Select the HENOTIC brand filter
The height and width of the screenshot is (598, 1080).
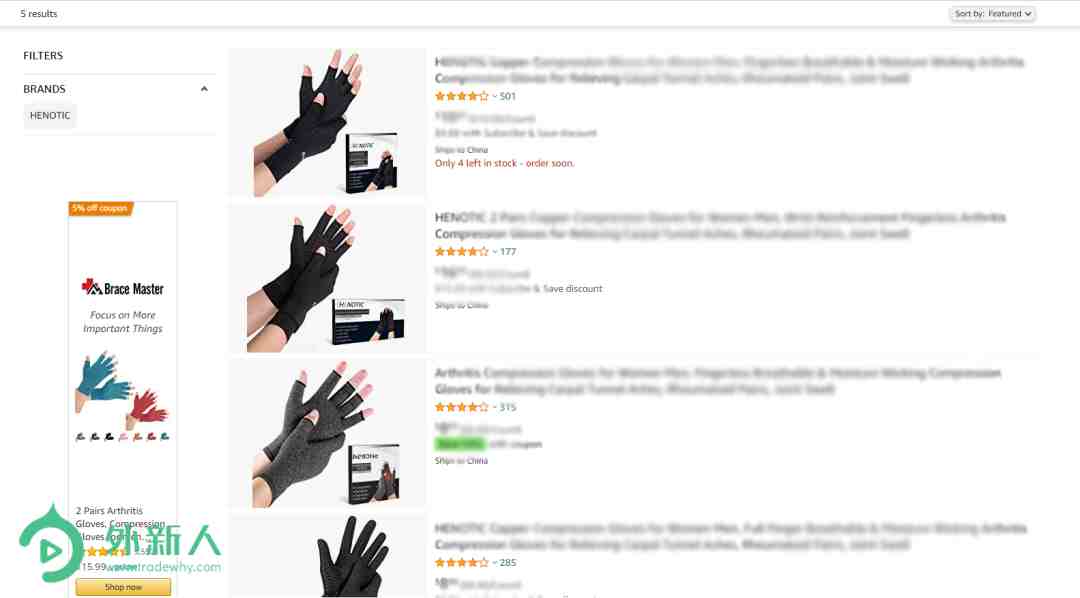coord(50,116)
